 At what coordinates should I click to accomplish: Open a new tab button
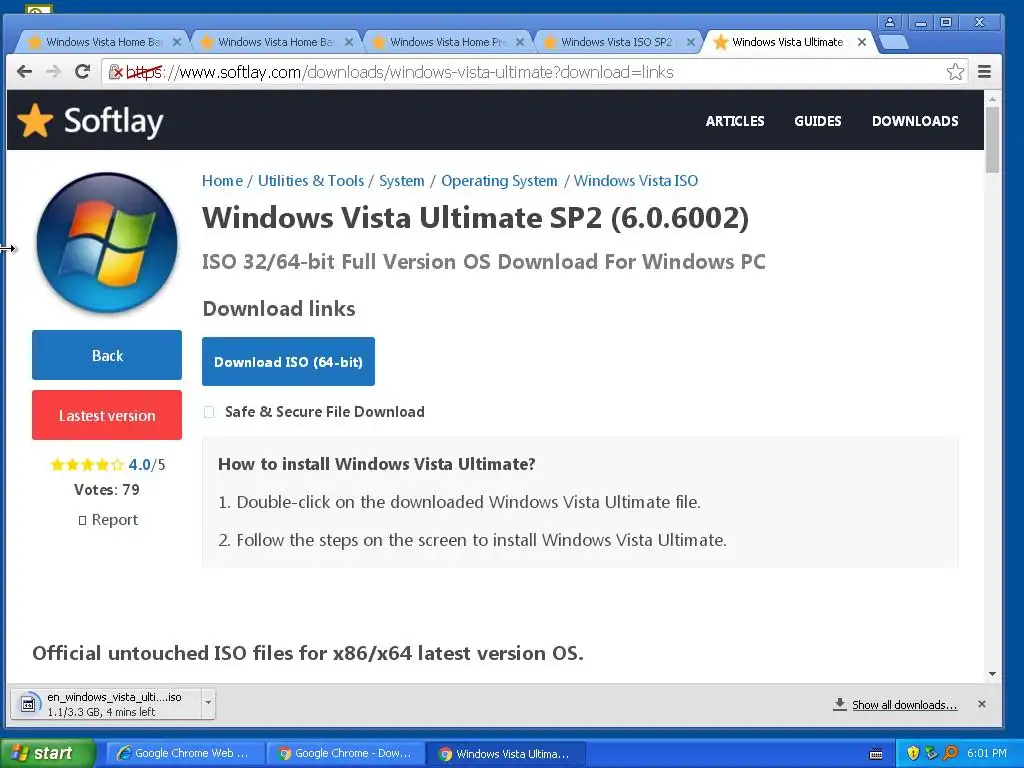click(x=893, y=42)
